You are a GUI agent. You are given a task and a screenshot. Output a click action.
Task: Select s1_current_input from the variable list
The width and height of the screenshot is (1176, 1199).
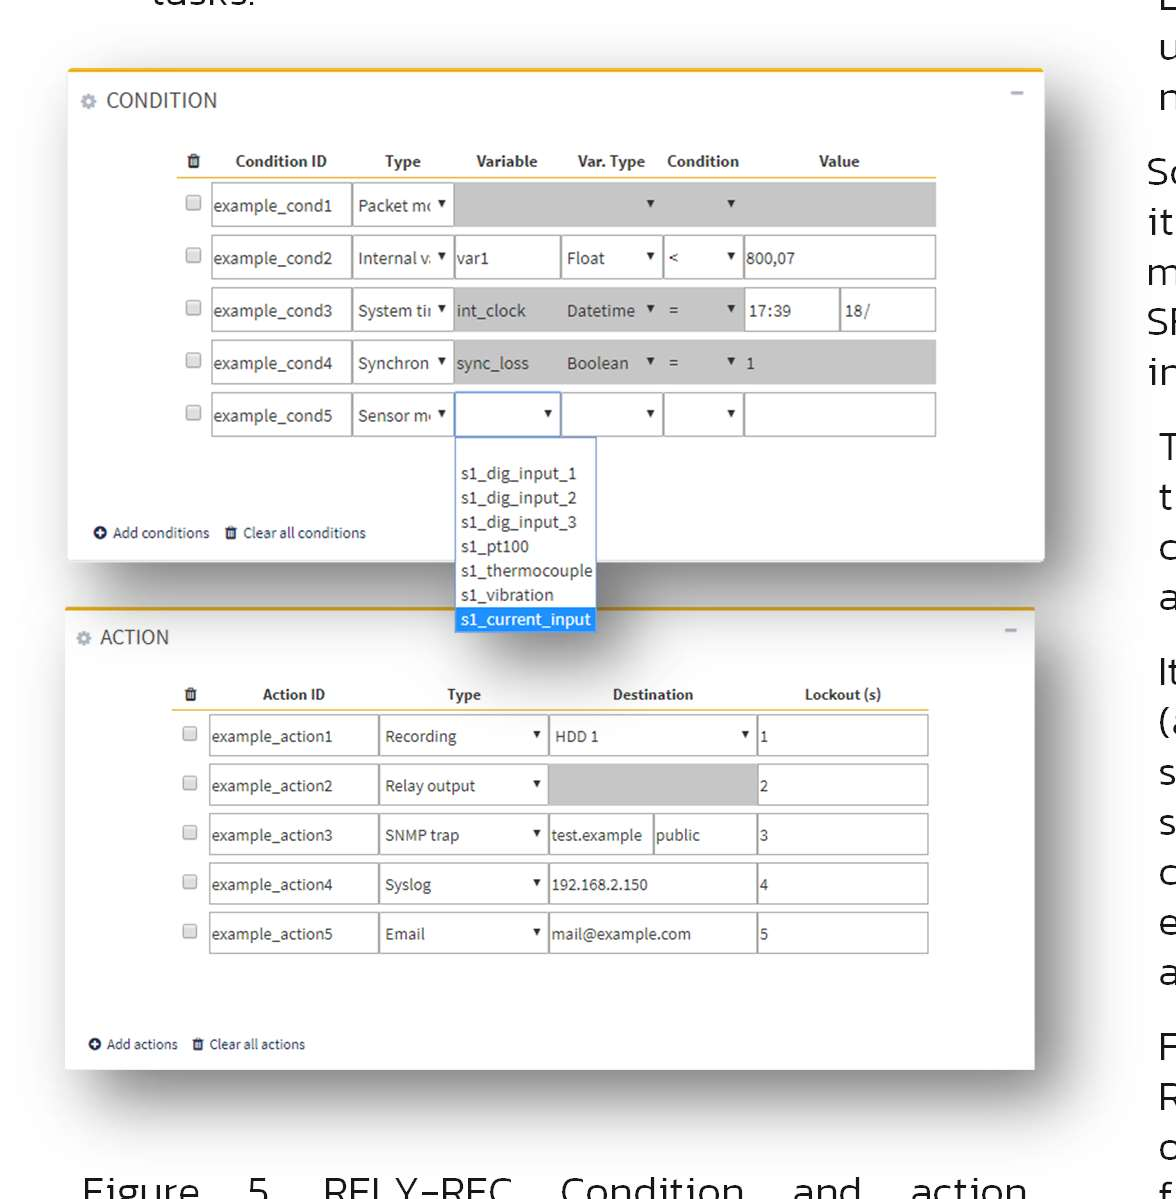click(525, 619)
